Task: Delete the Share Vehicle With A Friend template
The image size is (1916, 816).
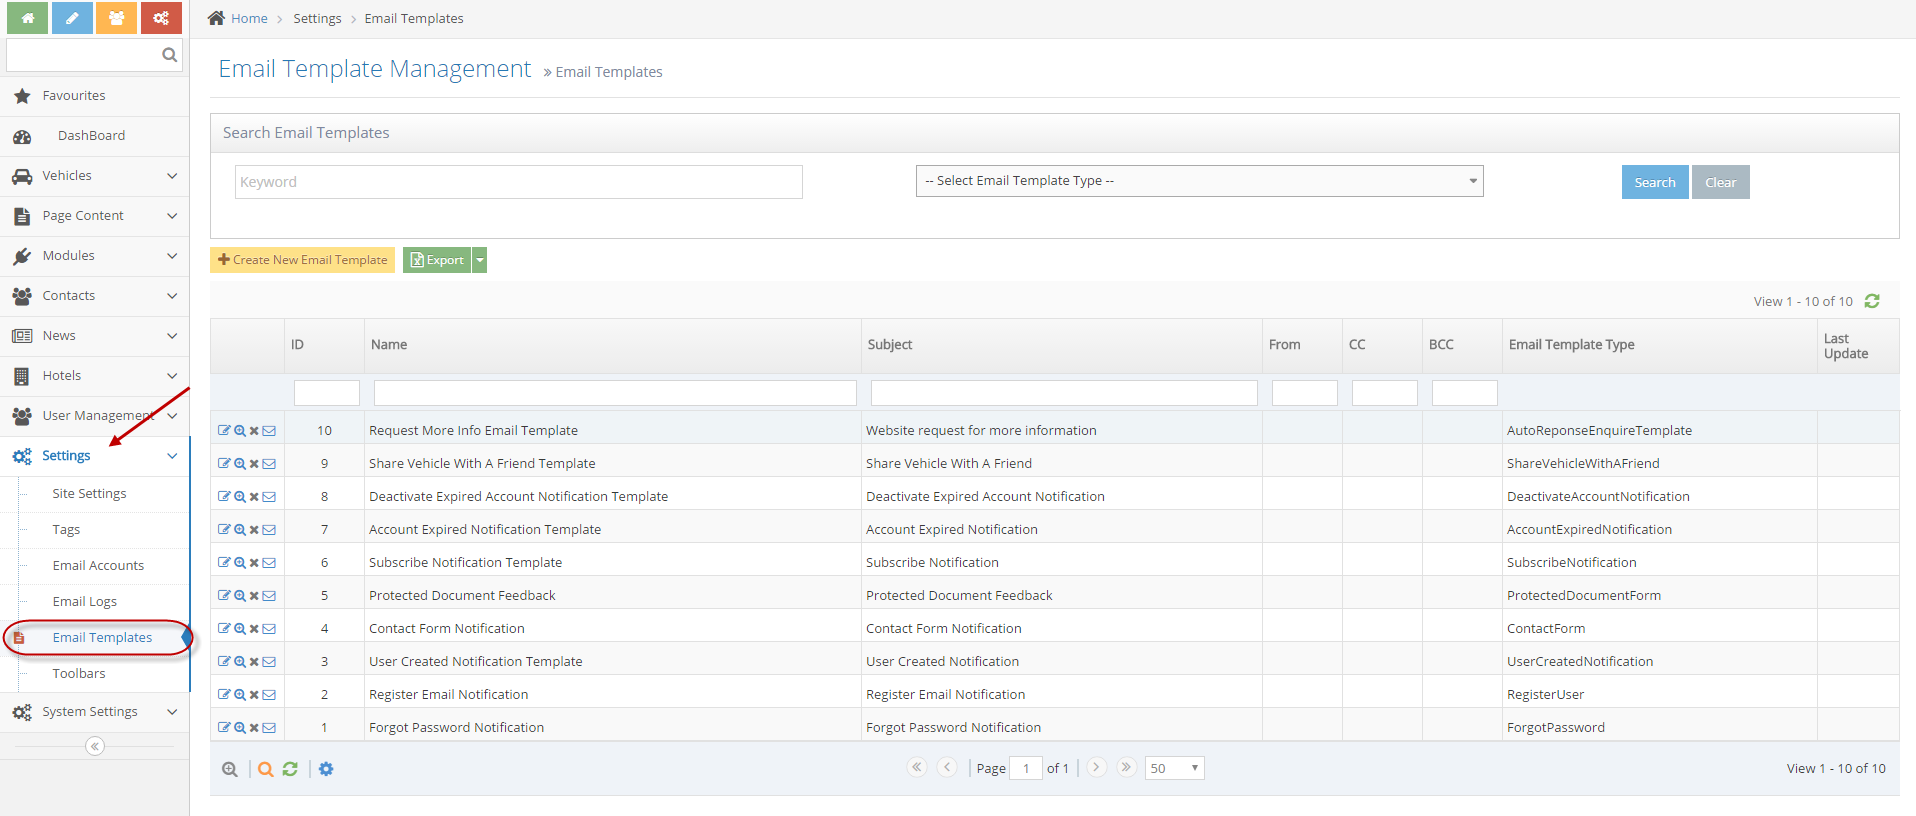Action: click(254, 464)
